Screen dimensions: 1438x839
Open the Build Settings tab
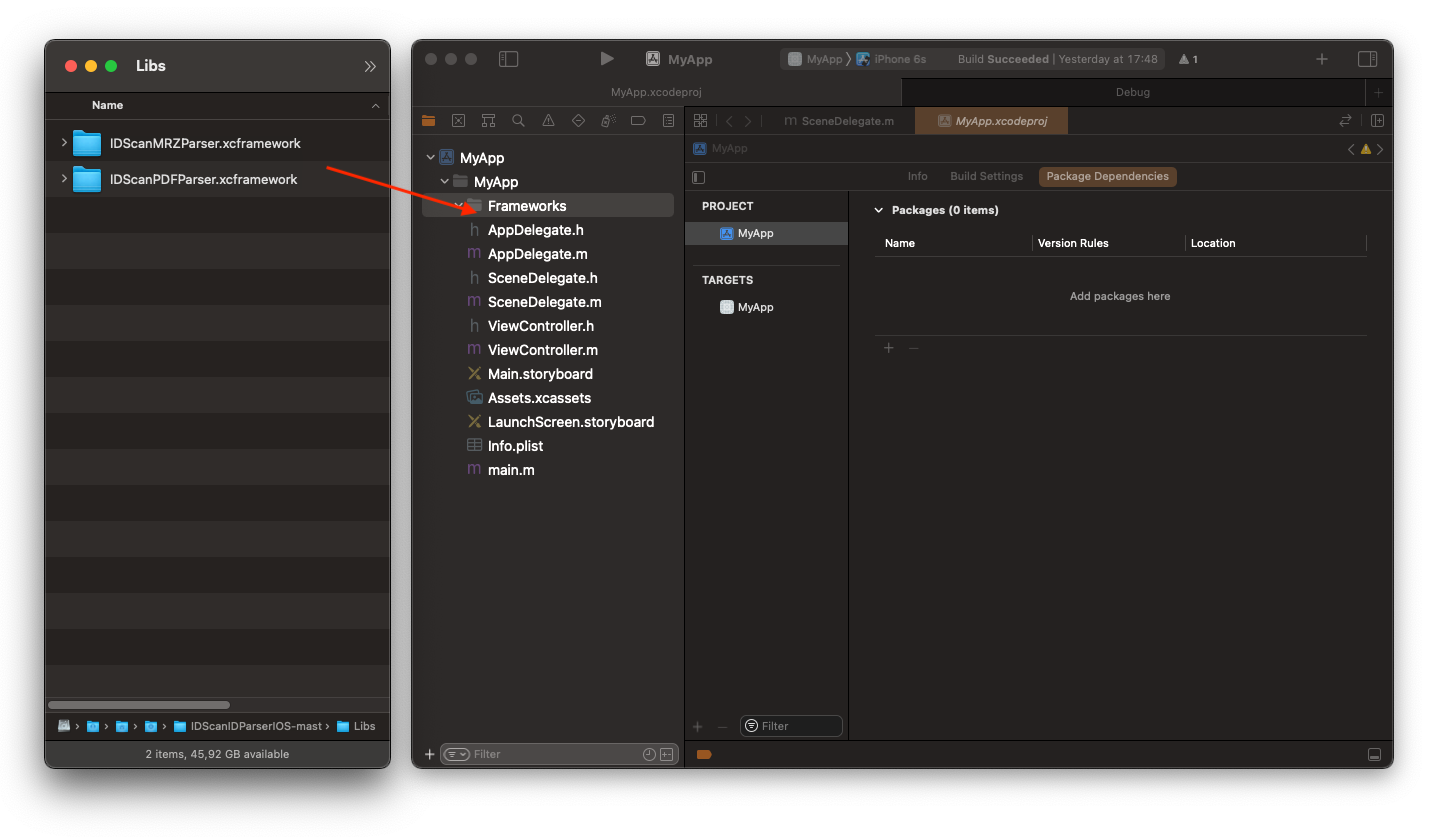pyautogui.click(x=986, y=176)
